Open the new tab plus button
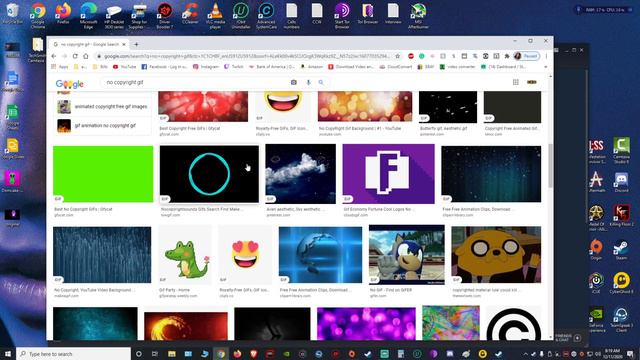The height and width of the screenshot is (360, 640). 136,44
